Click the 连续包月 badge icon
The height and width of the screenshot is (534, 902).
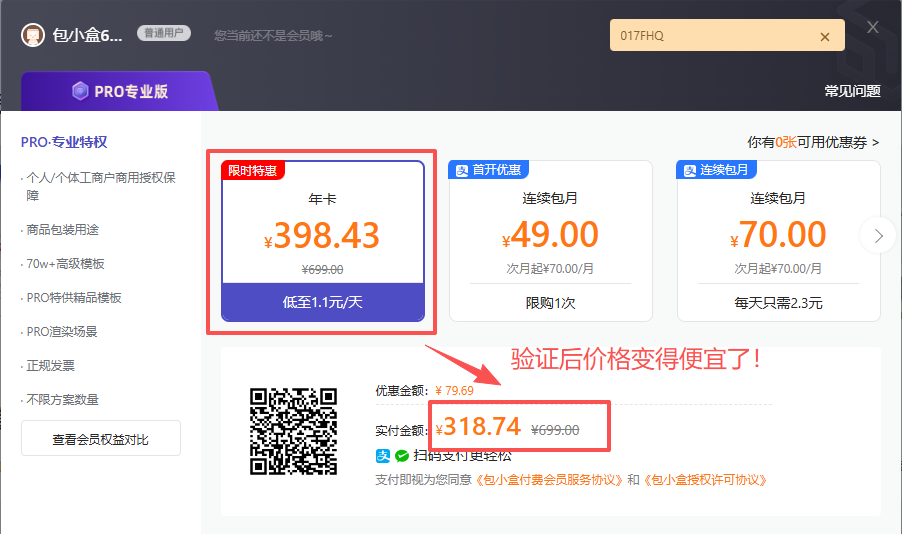click(x=690, y=170)
